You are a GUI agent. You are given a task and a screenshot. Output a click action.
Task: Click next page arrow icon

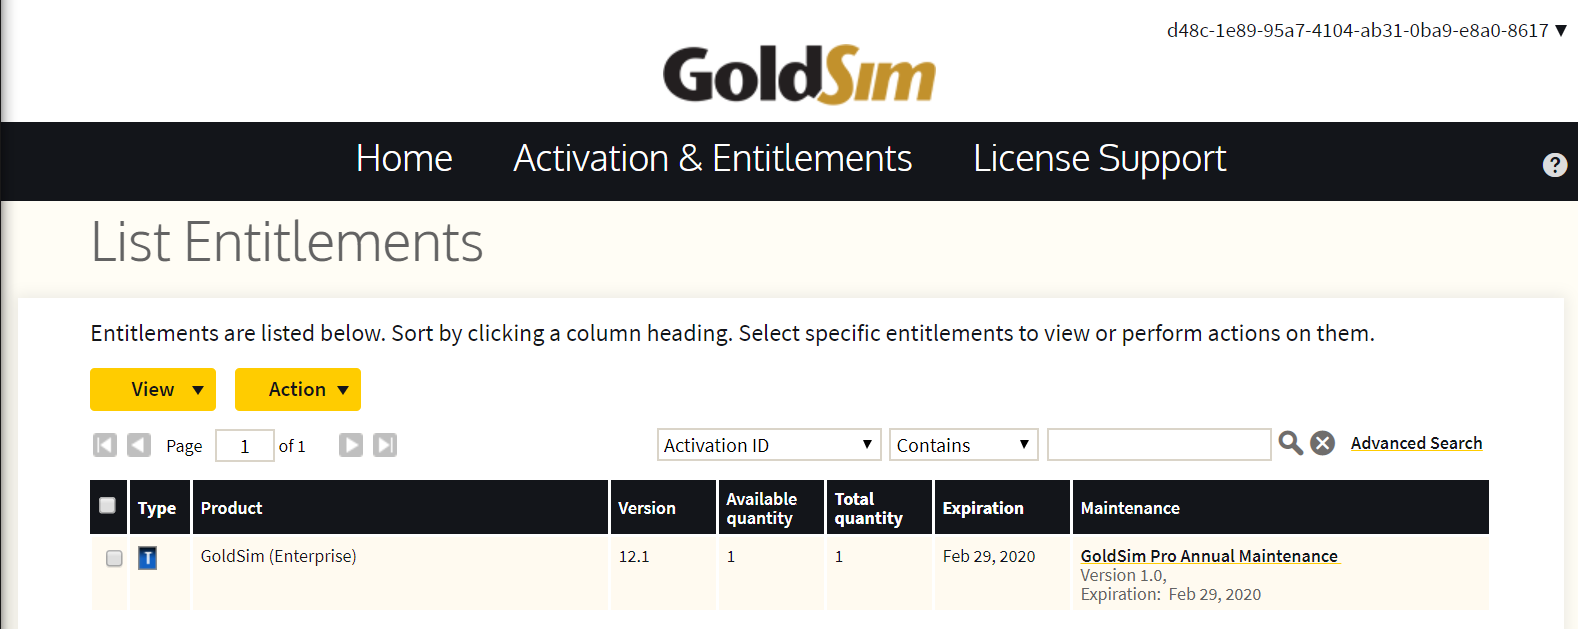coord(350,445)
